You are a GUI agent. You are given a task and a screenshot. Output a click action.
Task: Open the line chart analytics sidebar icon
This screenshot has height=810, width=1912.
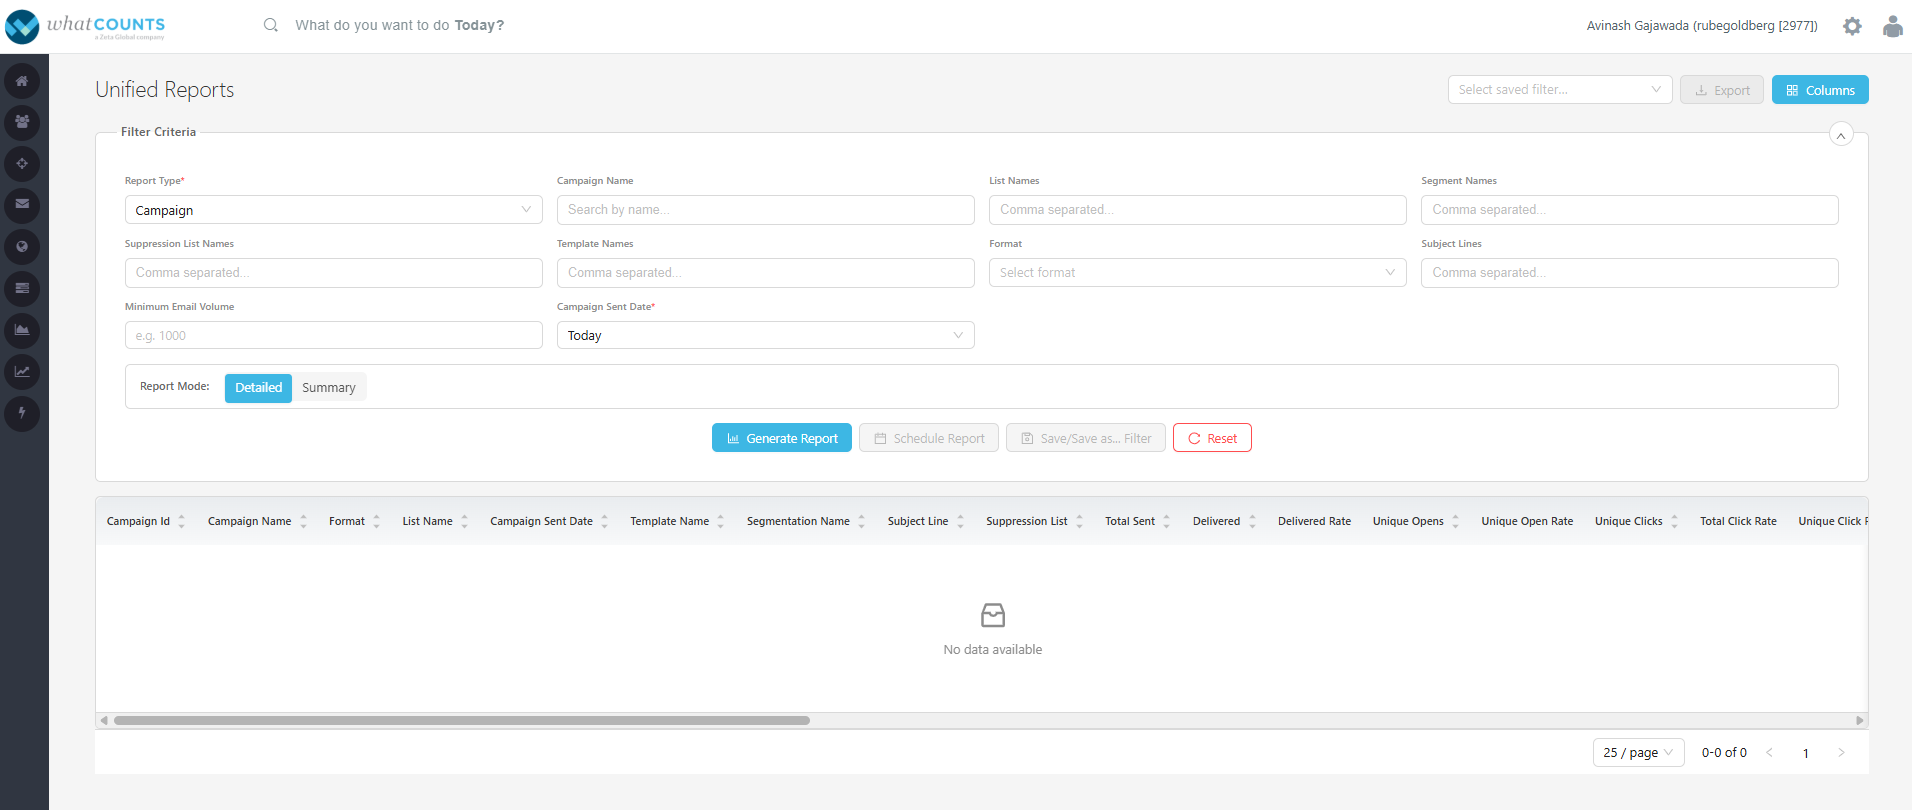click(22, 372)
